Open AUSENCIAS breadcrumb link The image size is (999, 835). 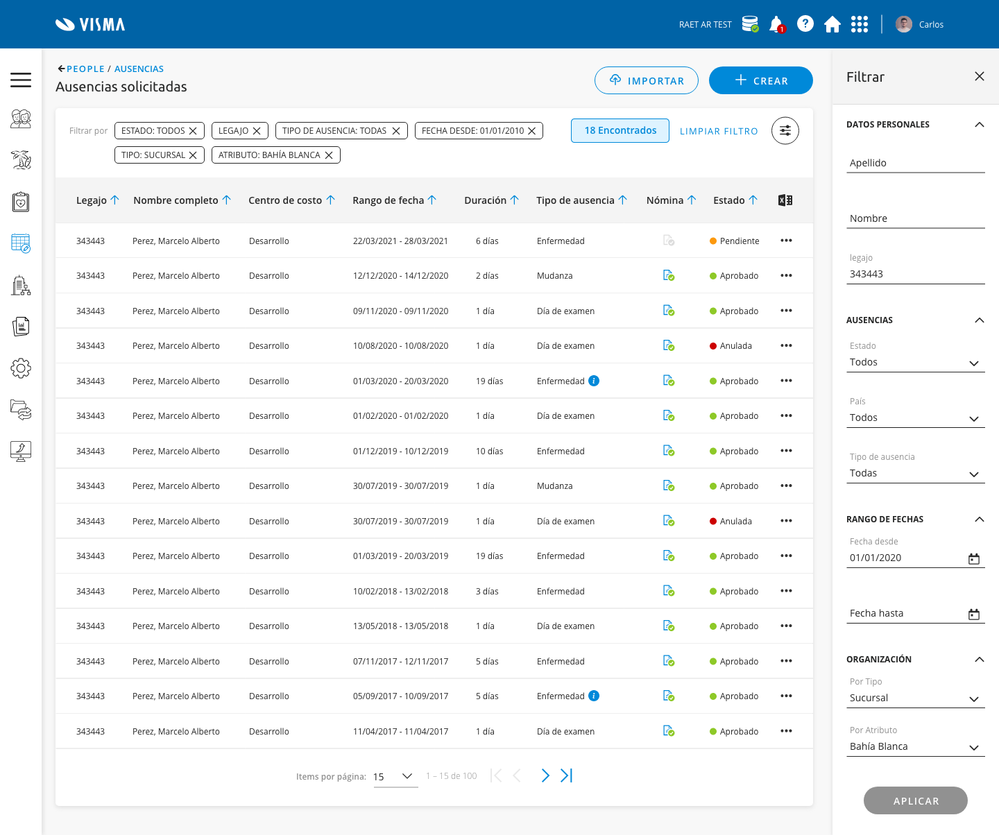pyautogui.click(x=139, y=69)
